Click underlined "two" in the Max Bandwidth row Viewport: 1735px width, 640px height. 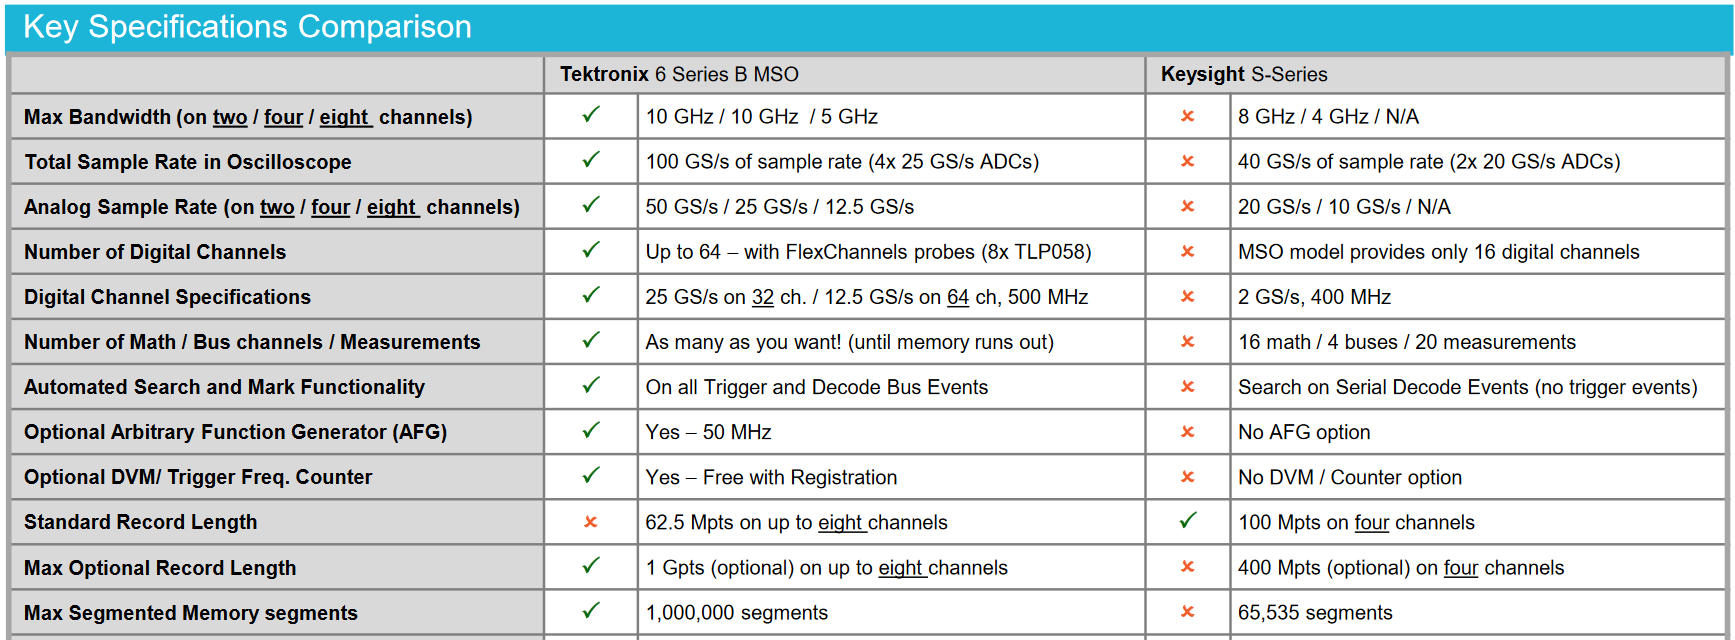[230, 118]
